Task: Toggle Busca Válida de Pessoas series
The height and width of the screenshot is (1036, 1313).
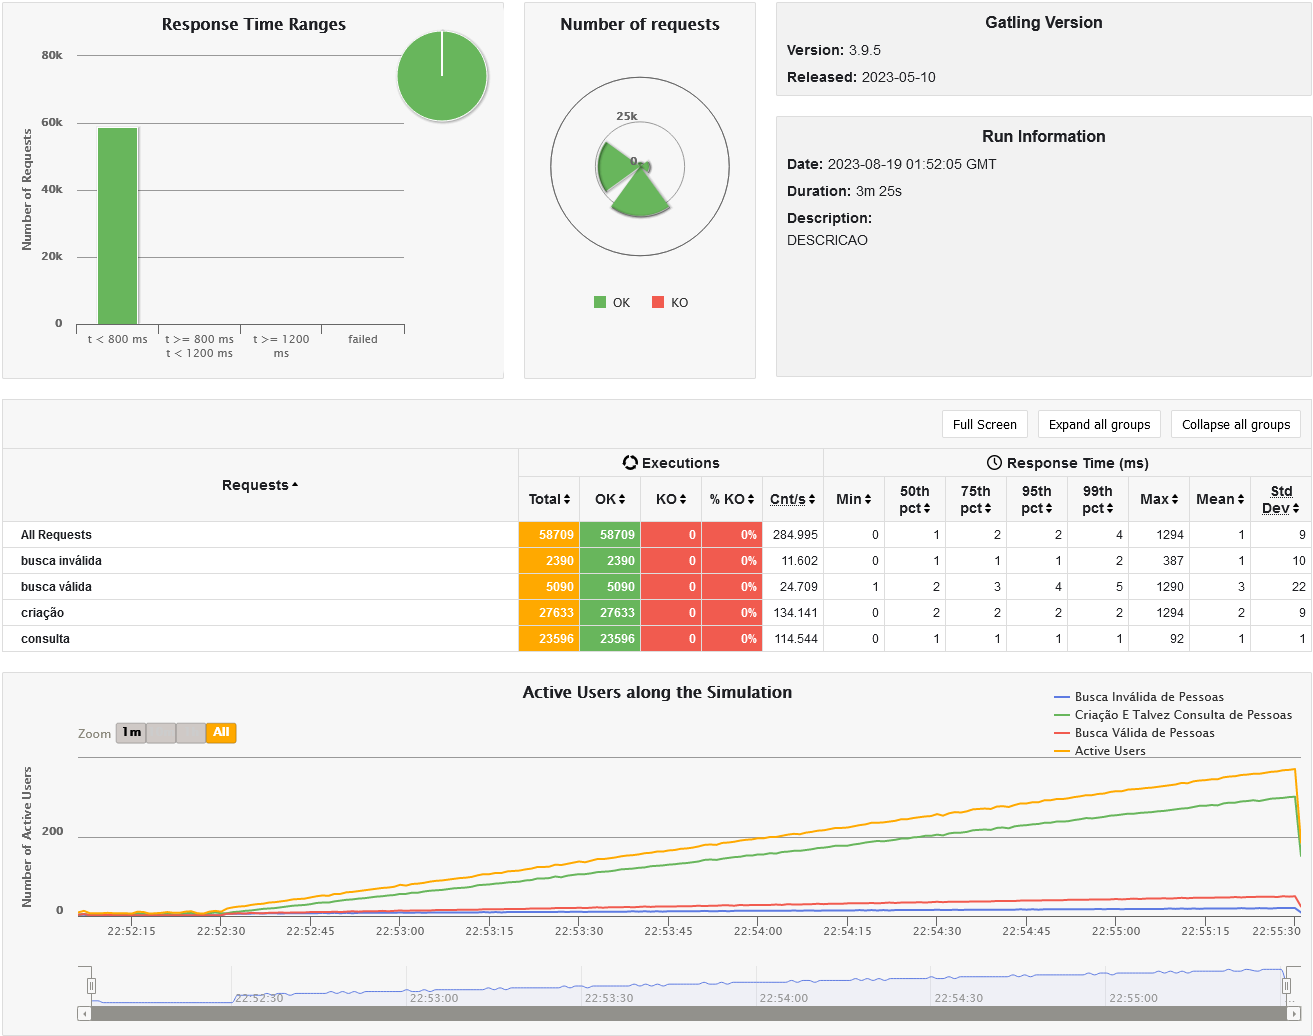Action: coord(1135,733)
